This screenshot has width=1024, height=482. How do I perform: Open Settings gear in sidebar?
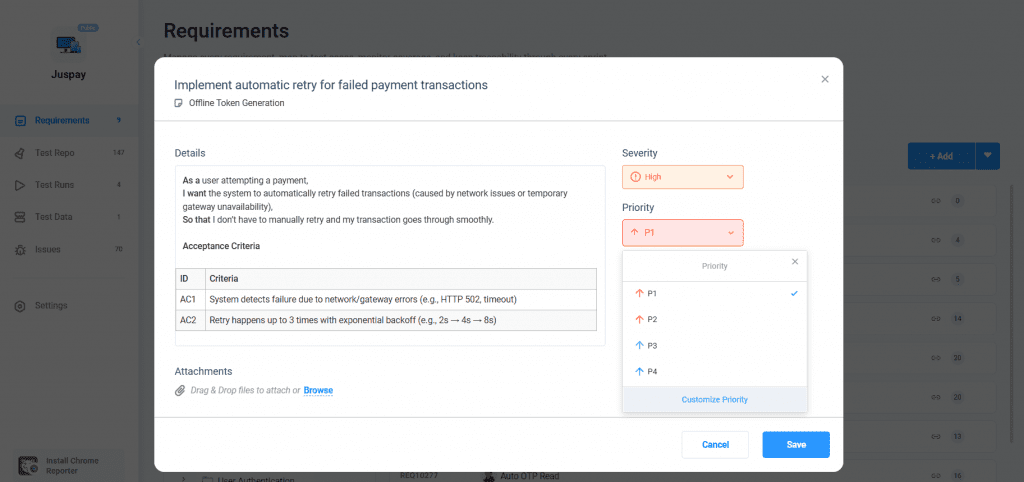[x=21, y=305]
